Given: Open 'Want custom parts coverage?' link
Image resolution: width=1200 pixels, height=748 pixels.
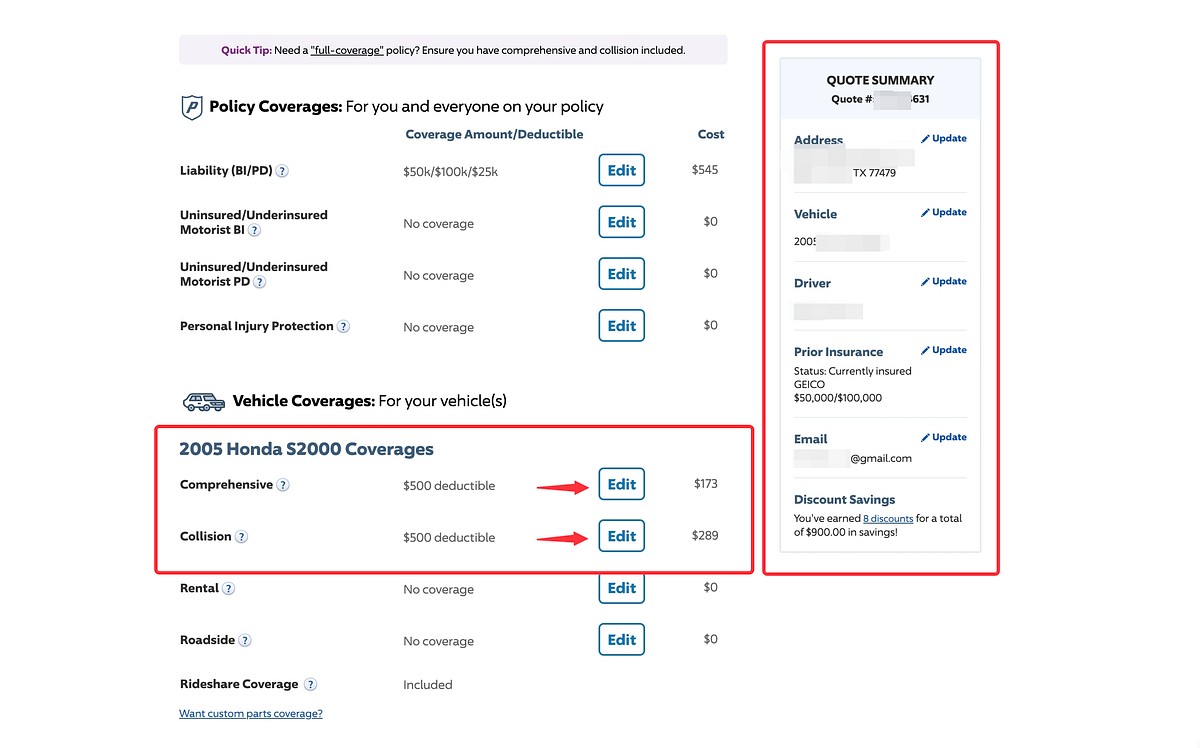Looking at the screenshot, I should pyautogui.click(x=251, y=714).
